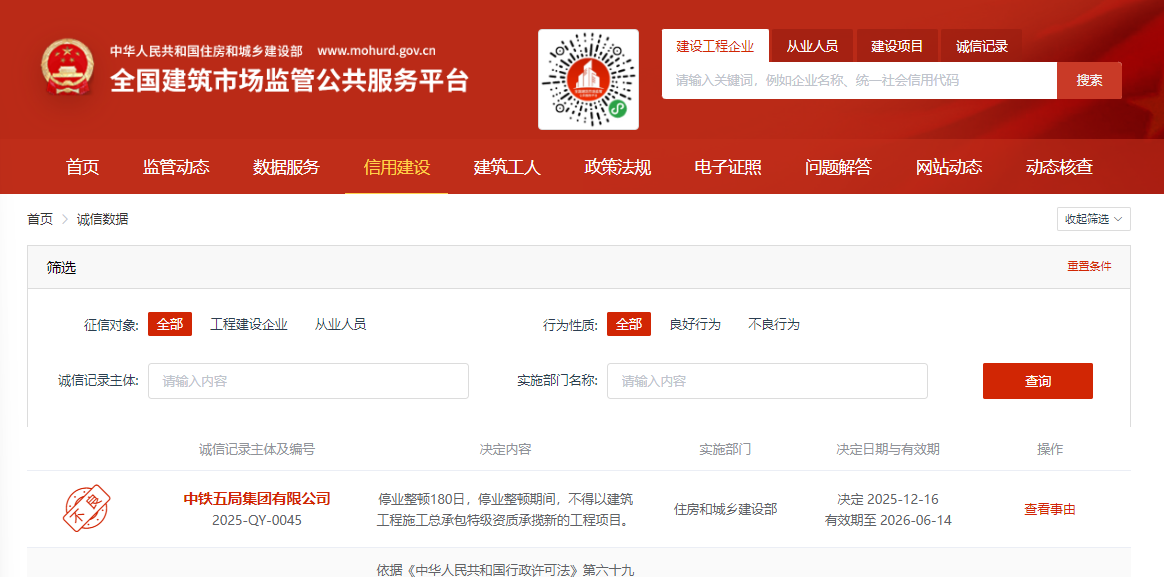Viewport: 1164px width, 577px height.
Task: Open the 电子证照 navigation menu
Action: coord(728,167)
